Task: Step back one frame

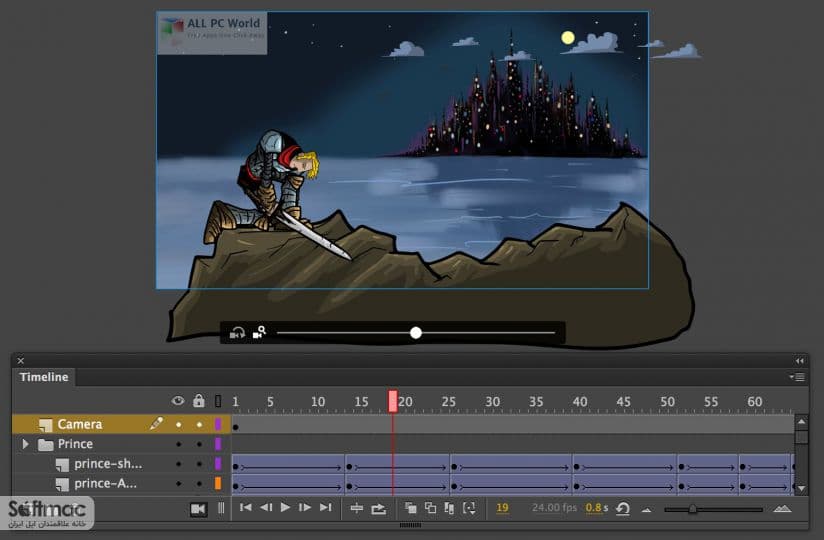Action: click(x=266, y=507)
